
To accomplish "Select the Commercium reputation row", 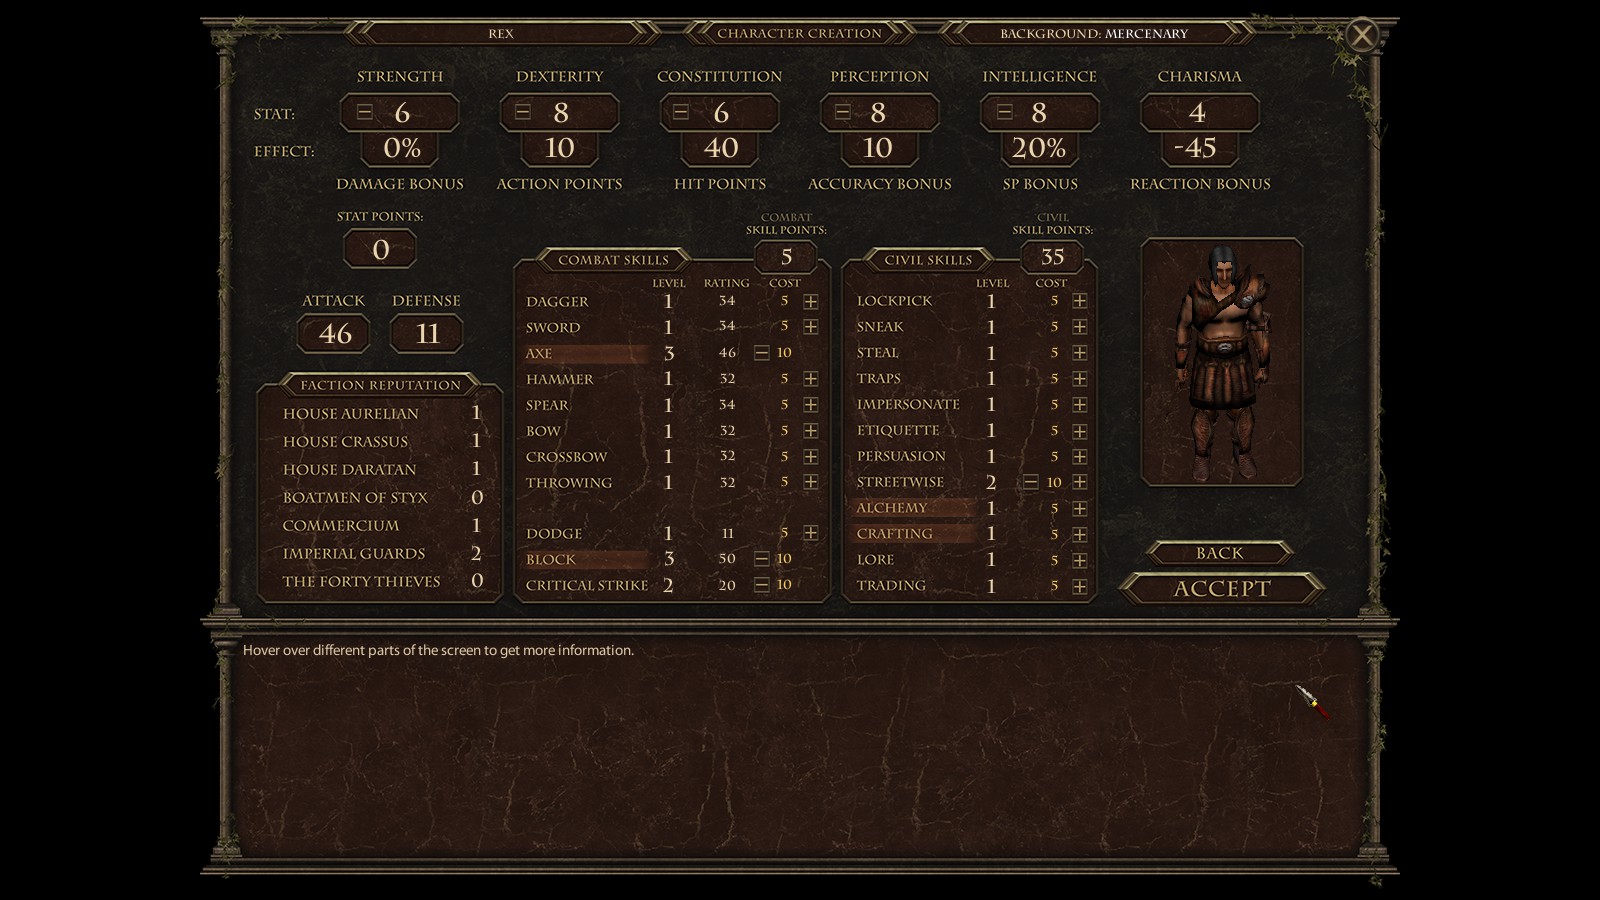I will click(382, 525).
